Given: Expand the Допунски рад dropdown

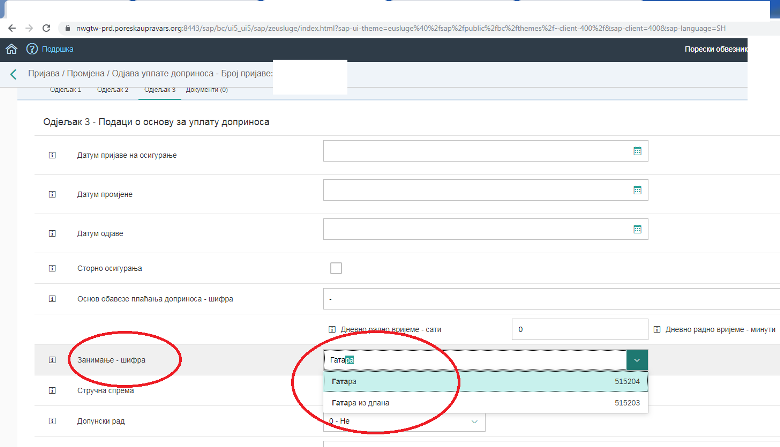Looking at the screenshot, I should point(473,421).
